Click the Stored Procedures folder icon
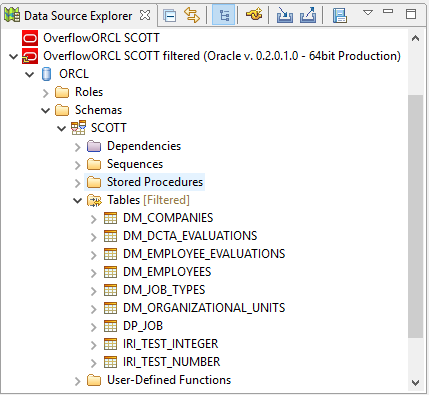 click(x=94, y=182)
